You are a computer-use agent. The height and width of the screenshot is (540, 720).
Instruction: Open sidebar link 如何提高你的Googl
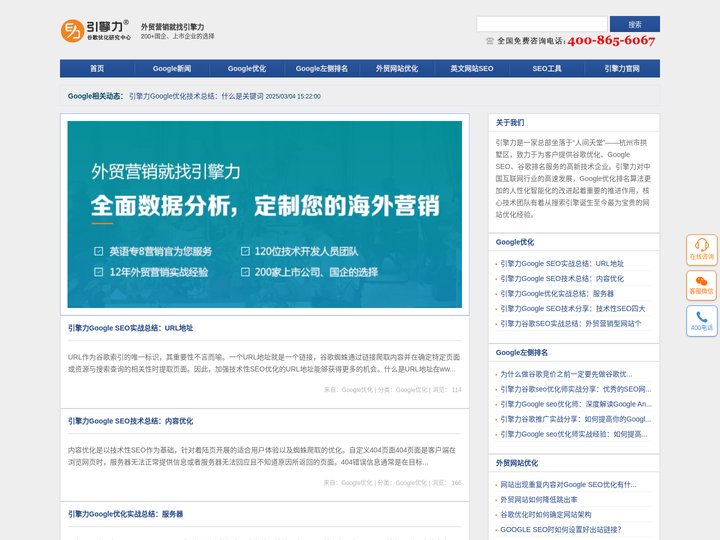click(576, 419)
